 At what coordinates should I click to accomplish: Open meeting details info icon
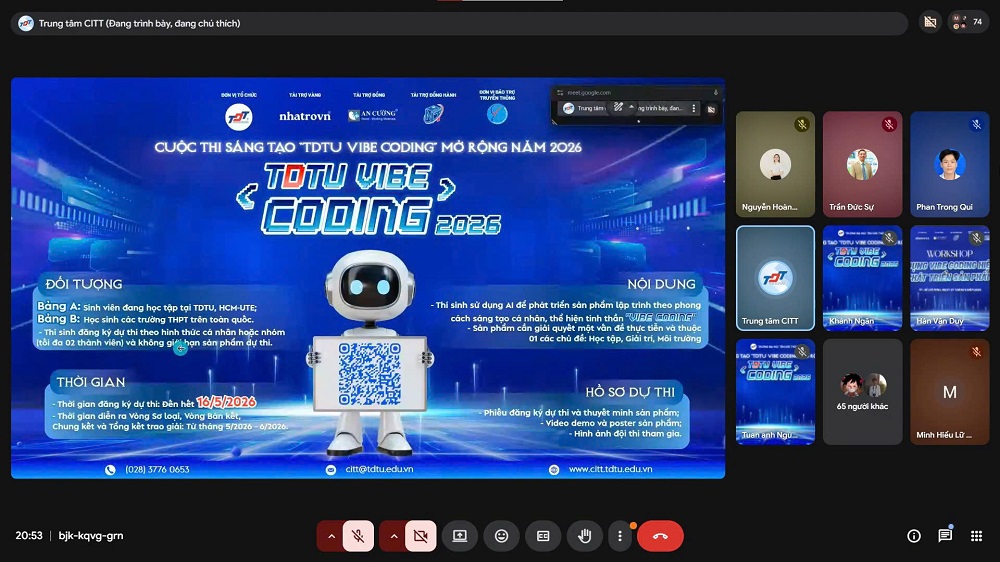coord(914,536)
